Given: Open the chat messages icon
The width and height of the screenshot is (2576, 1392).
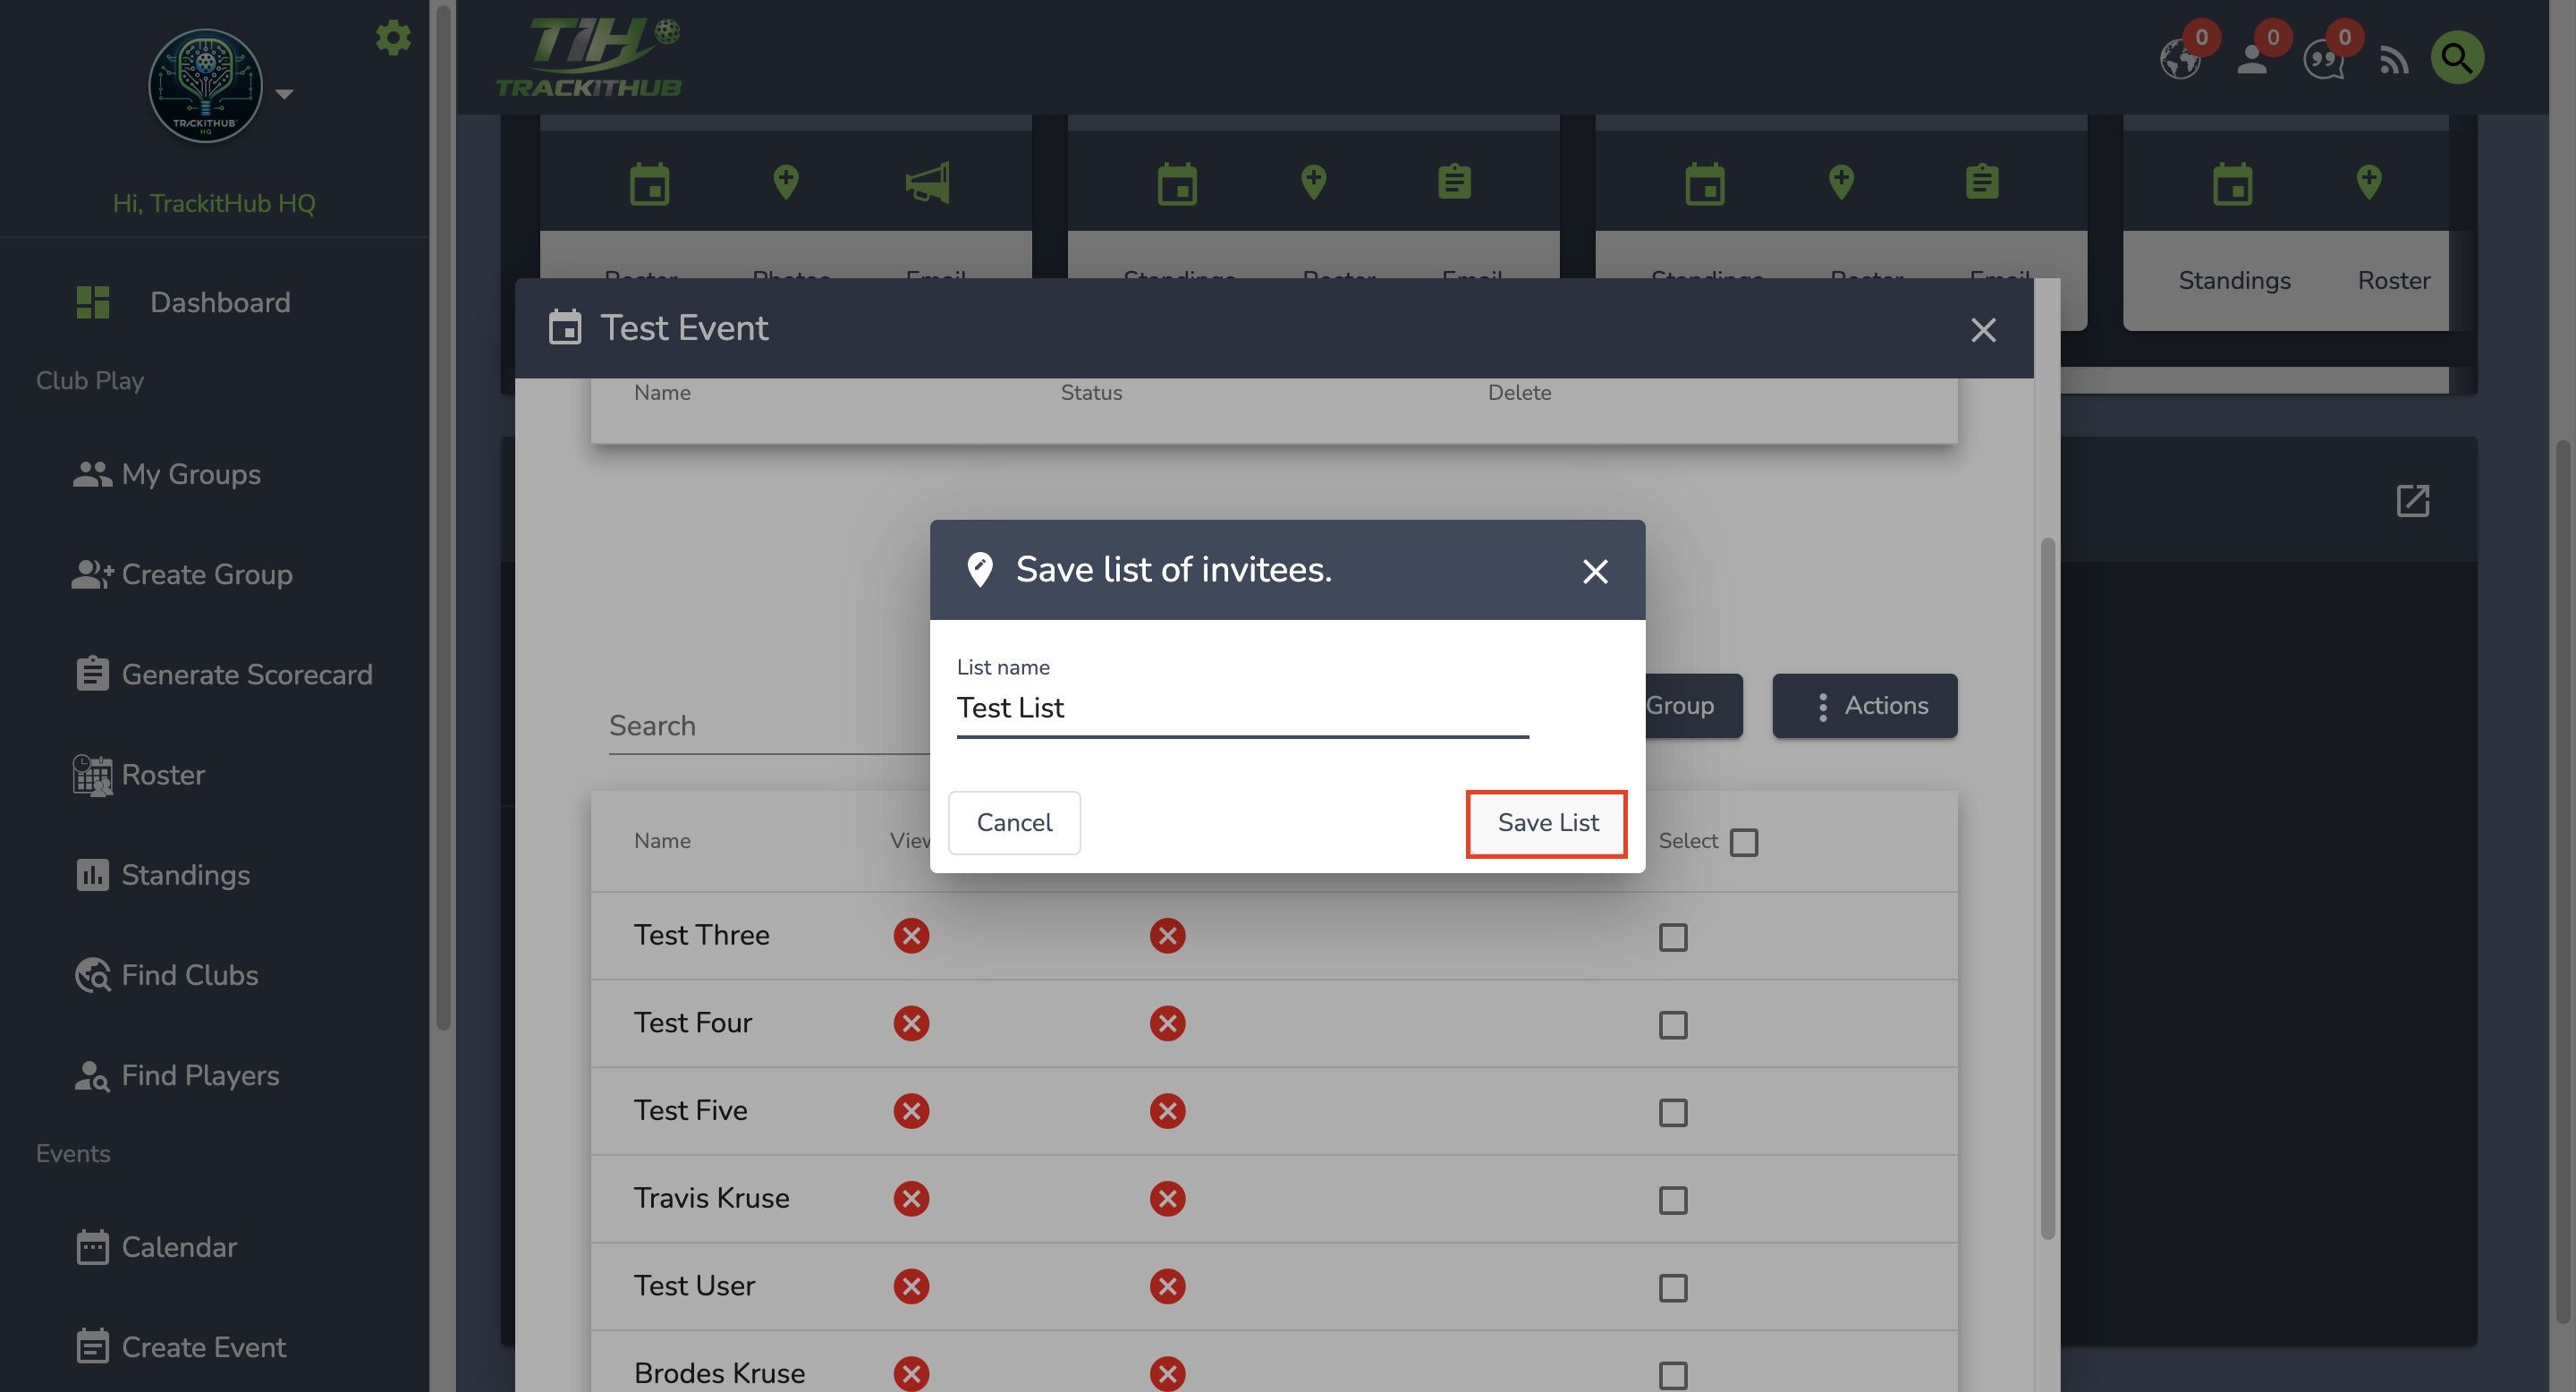Looking at the screenshot, I should coord(2324,59).
